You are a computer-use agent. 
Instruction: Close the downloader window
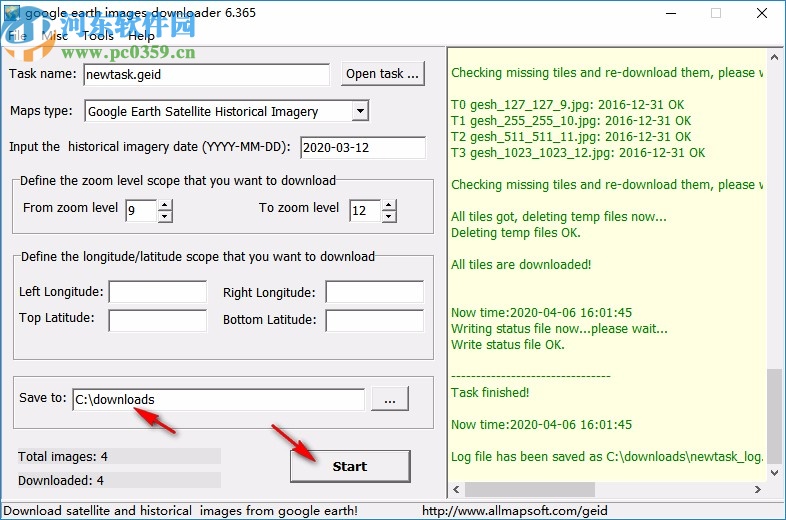762,14
